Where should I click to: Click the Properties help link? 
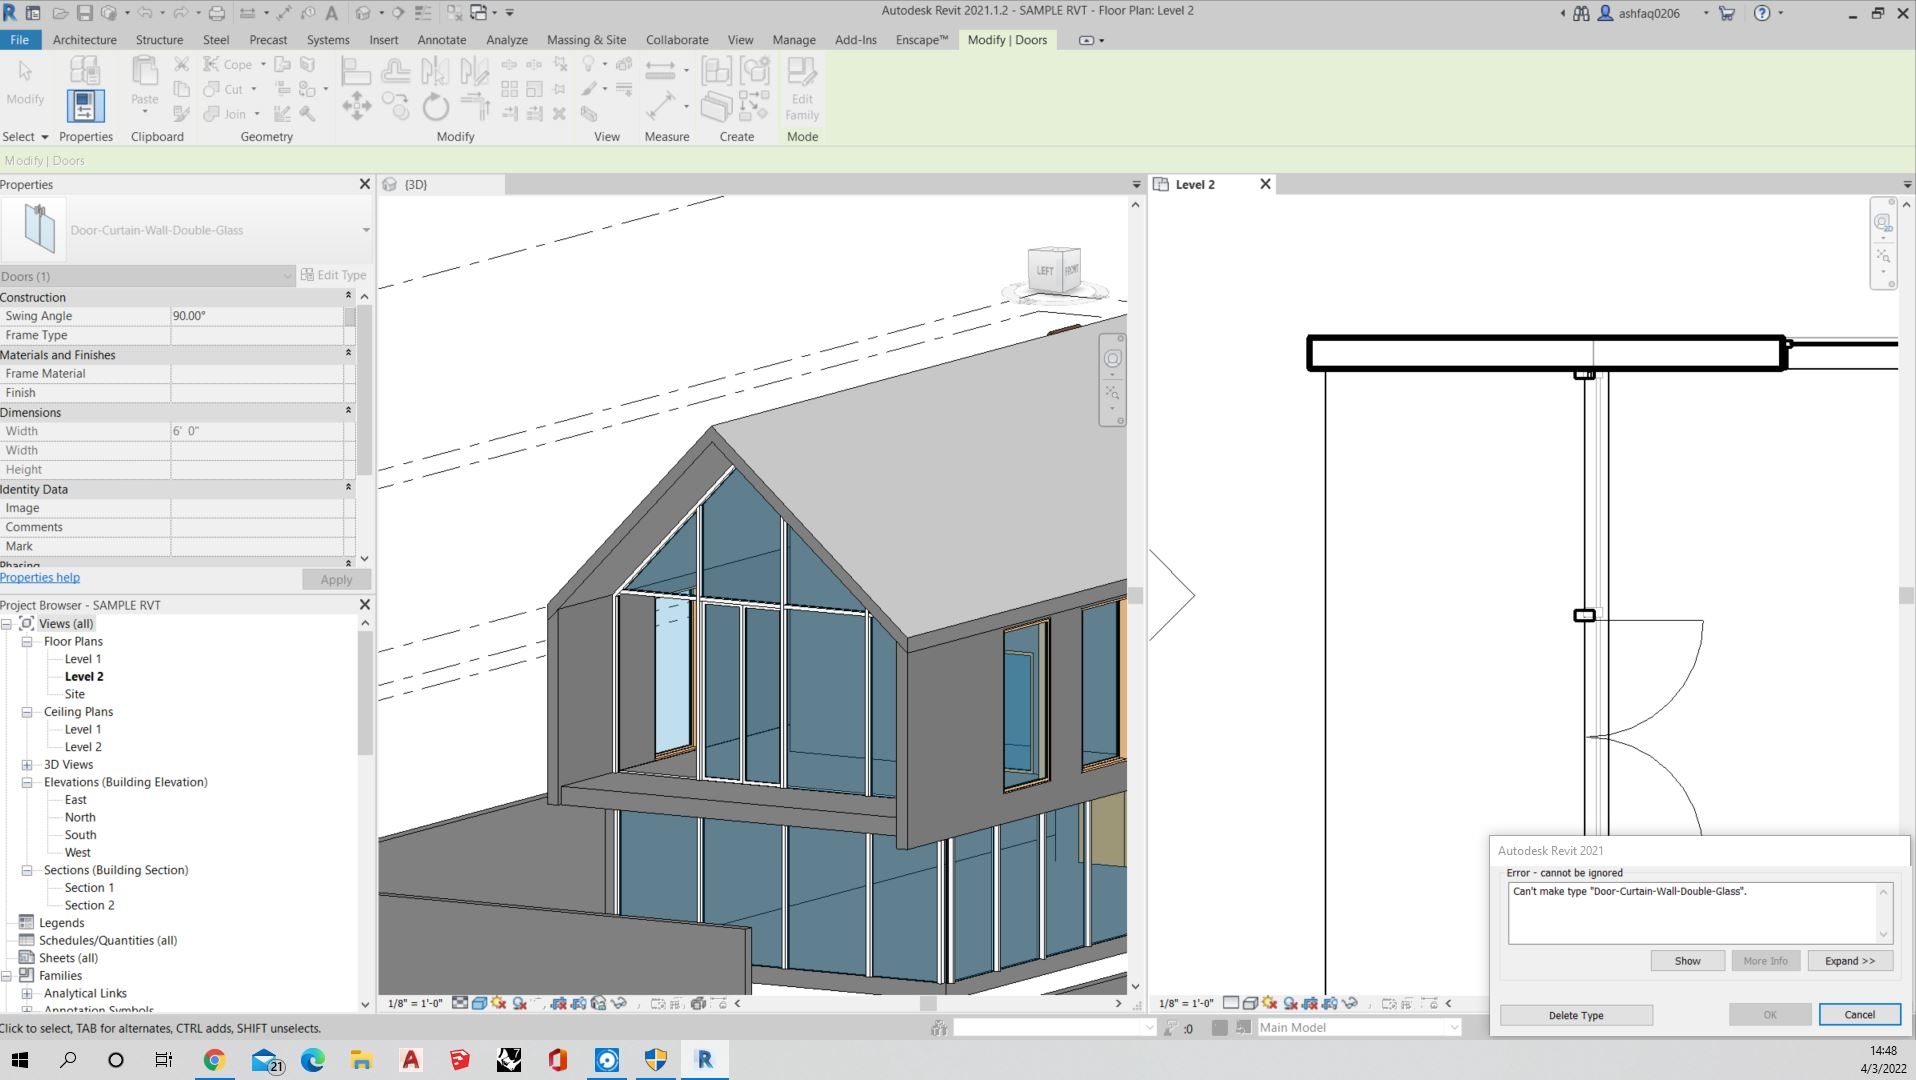pos(40,578)
